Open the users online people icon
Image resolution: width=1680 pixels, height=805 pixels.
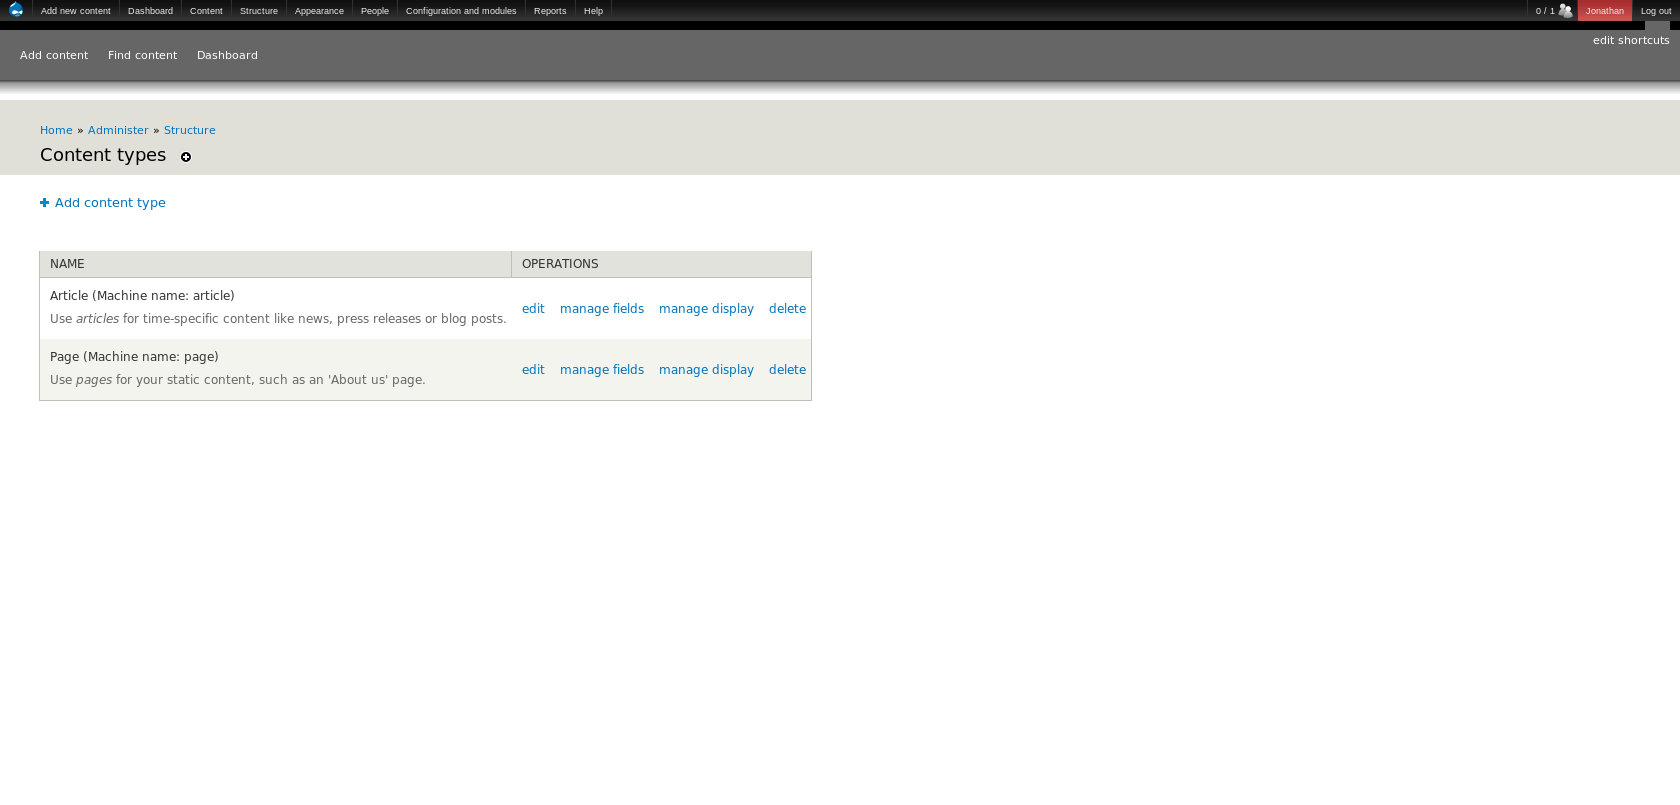(x=1566, y=11)
